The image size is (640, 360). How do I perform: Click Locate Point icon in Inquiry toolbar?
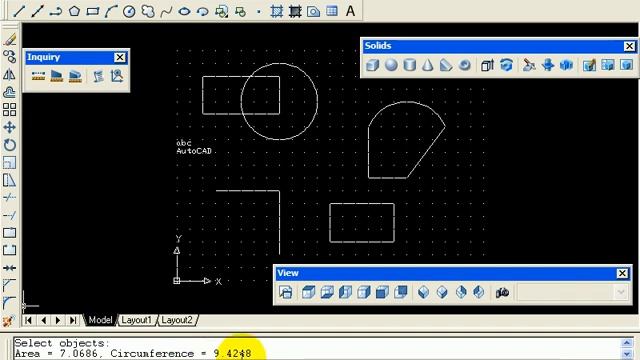(117, 76)
